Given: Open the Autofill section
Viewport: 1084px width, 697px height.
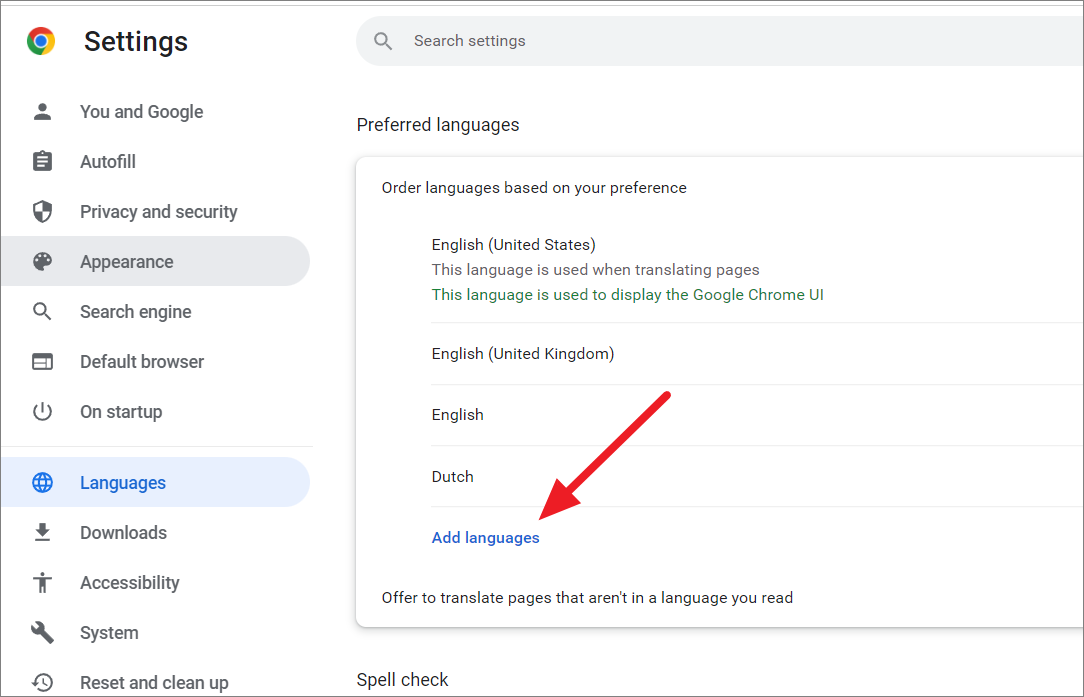Looking at the screenshot, I should point(156,161).
